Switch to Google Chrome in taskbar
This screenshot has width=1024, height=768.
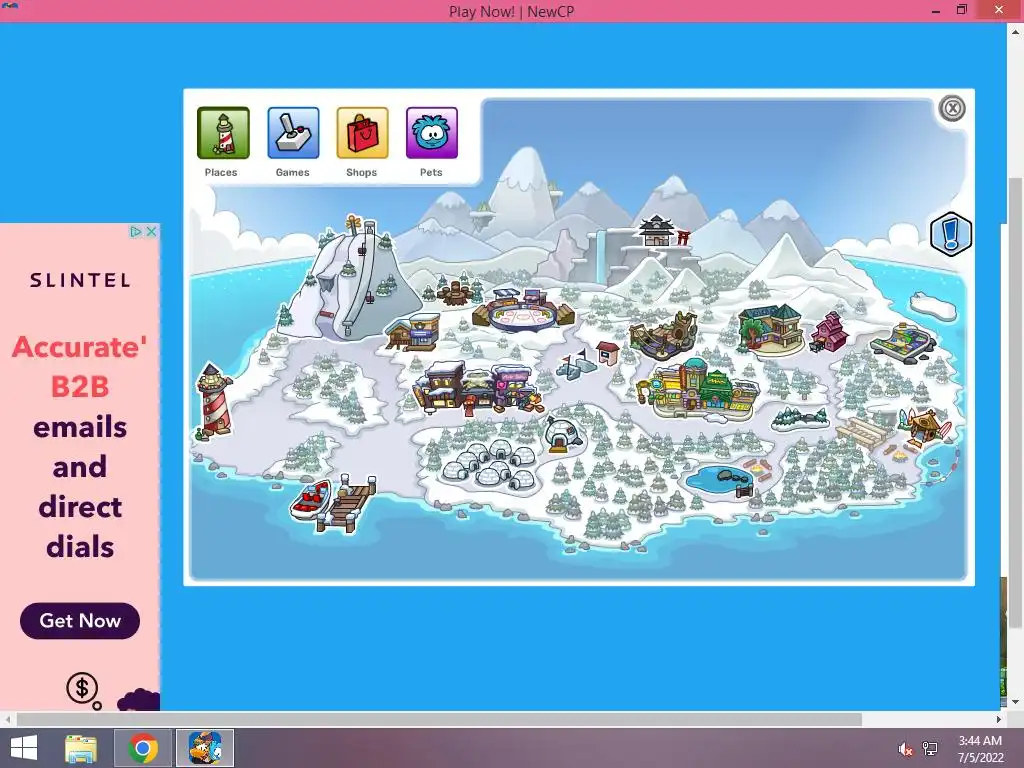point(143,748)
